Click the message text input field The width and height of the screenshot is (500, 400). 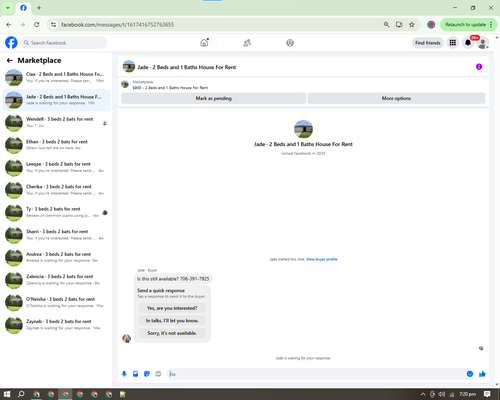317,374
